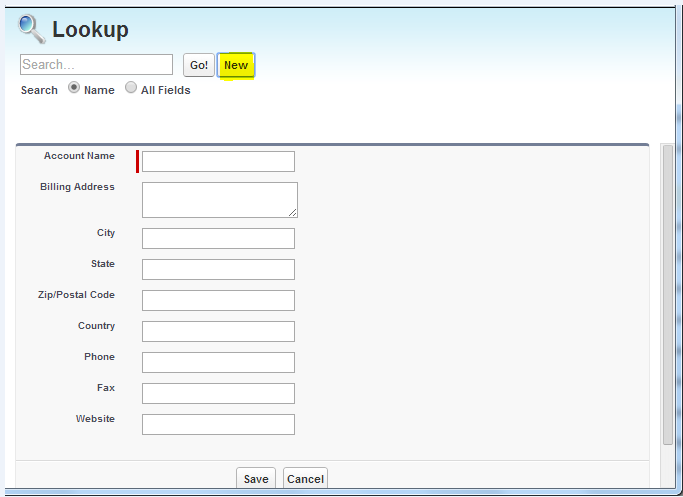Click the Phone label
The height and width of the screenshot is (497, 683).
(99, 356)
